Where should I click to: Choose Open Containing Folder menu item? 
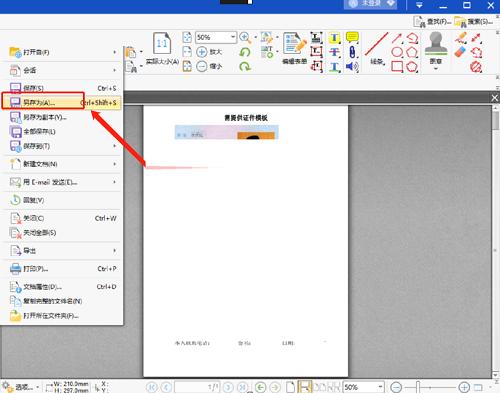(62, 316)
